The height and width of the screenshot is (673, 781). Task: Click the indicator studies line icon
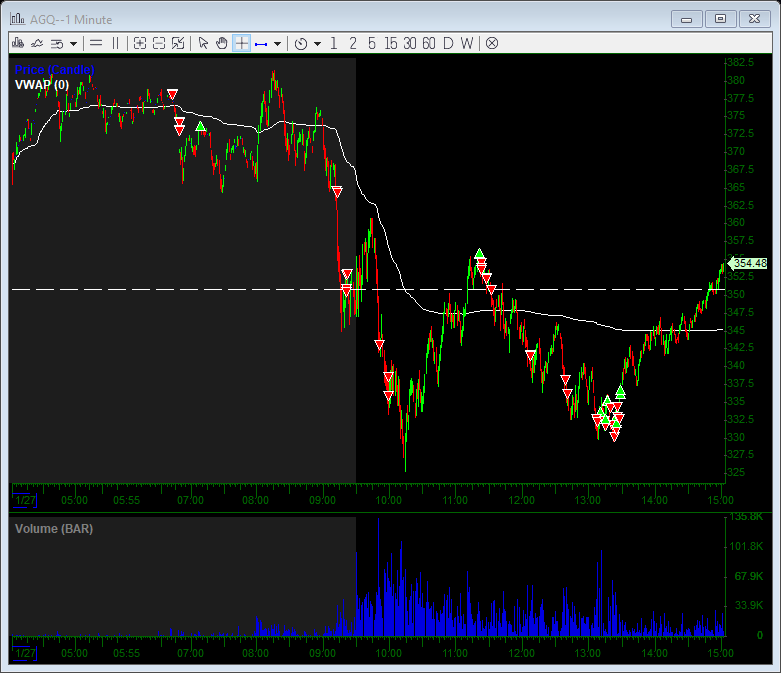tap(37, 43)
